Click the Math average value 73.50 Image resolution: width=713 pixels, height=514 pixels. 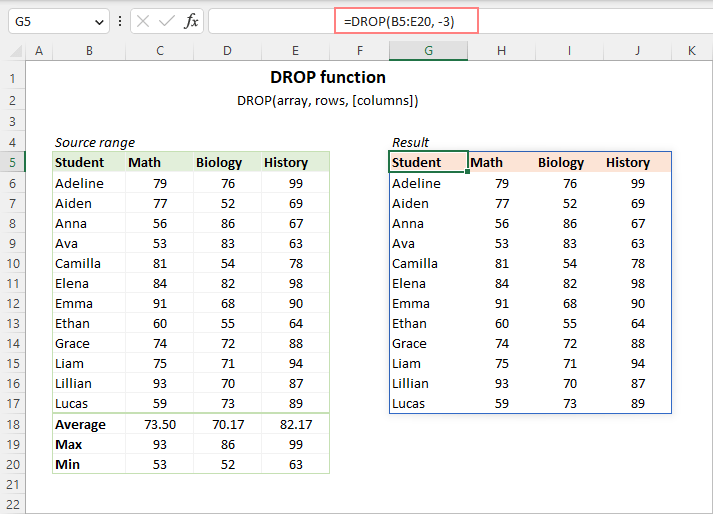tap(160, 424)
